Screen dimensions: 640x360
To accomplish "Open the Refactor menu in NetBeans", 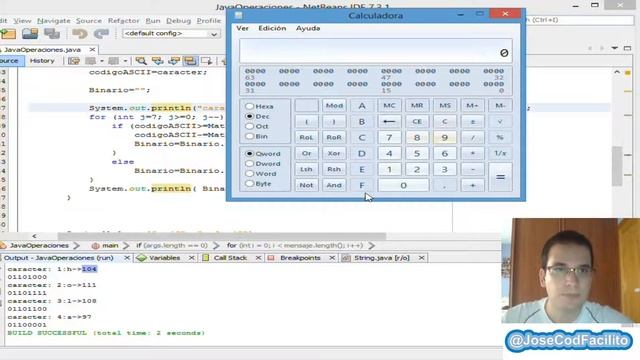I will point(123,20).
